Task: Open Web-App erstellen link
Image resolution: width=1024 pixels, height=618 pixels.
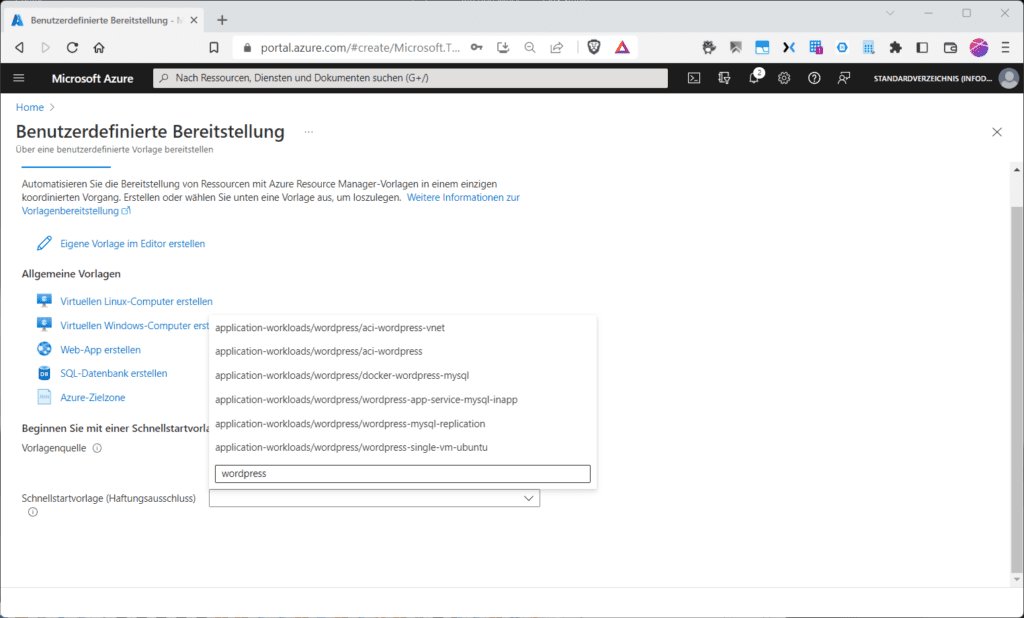Action: click(101, 350)
